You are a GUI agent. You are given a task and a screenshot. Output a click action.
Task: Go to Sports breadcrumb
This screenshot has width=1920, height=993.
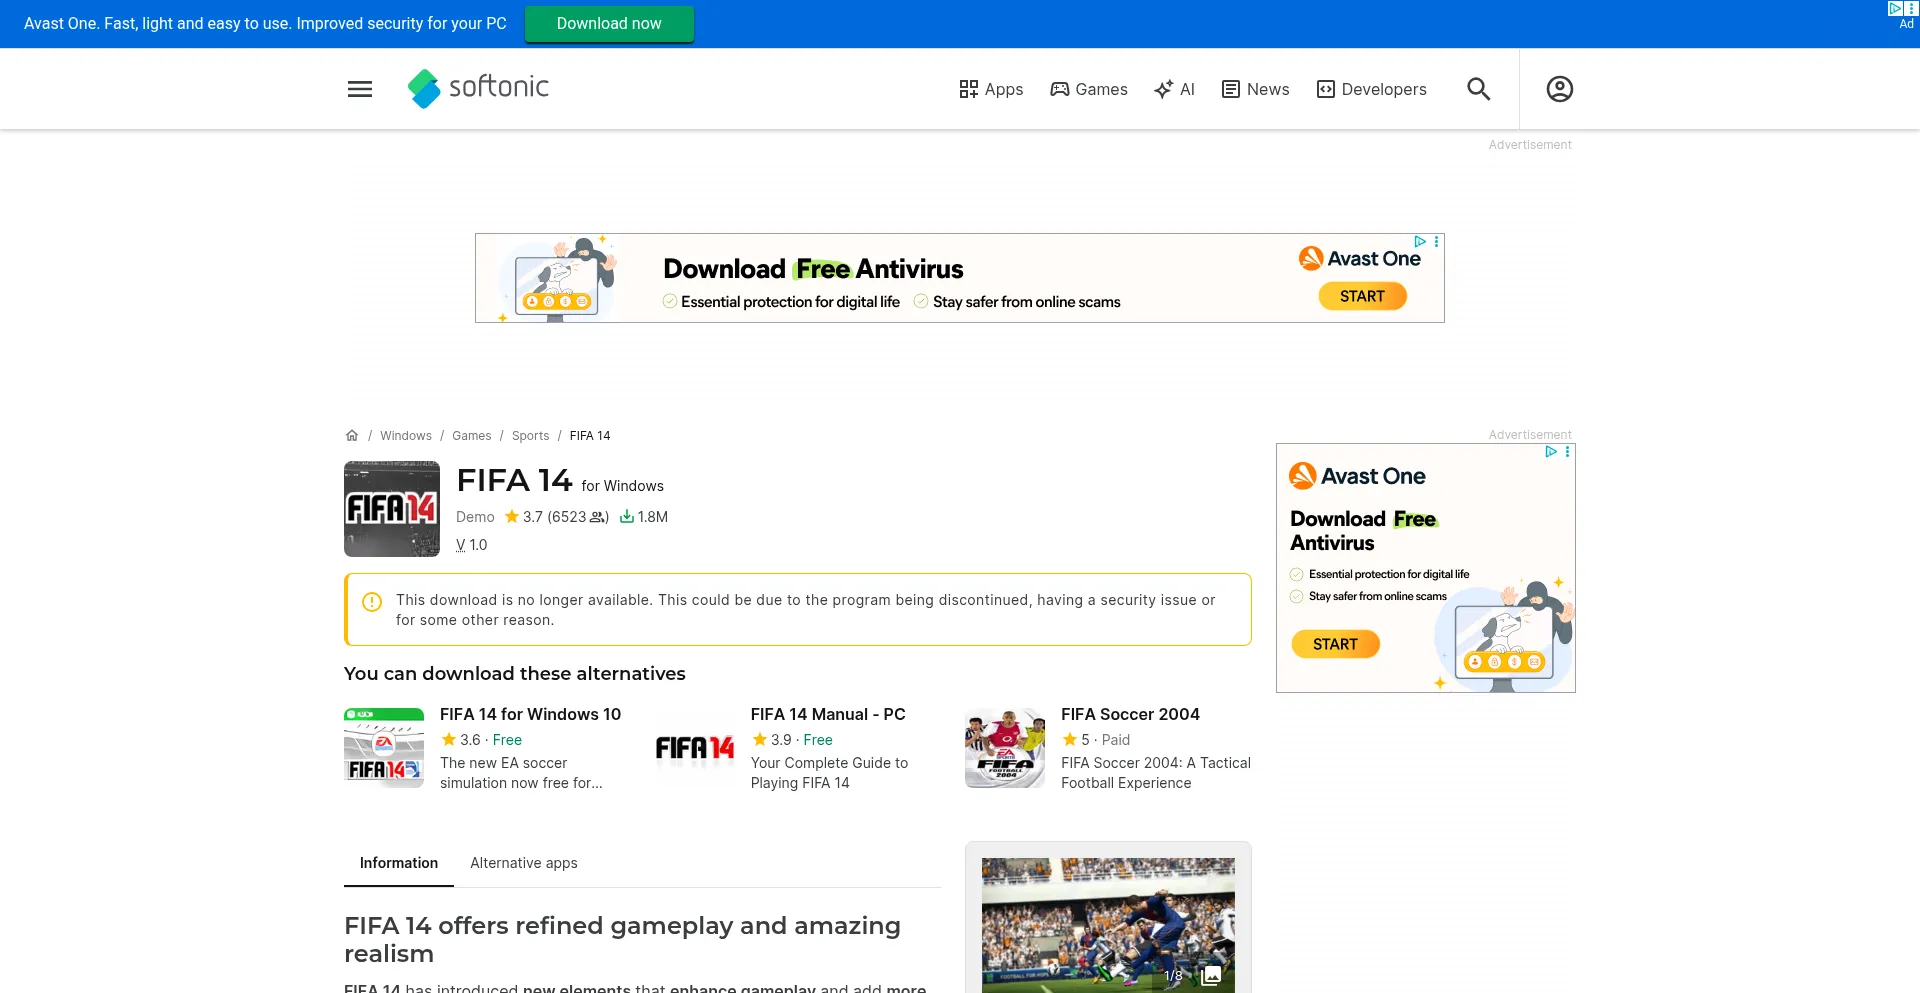(531, 435)
